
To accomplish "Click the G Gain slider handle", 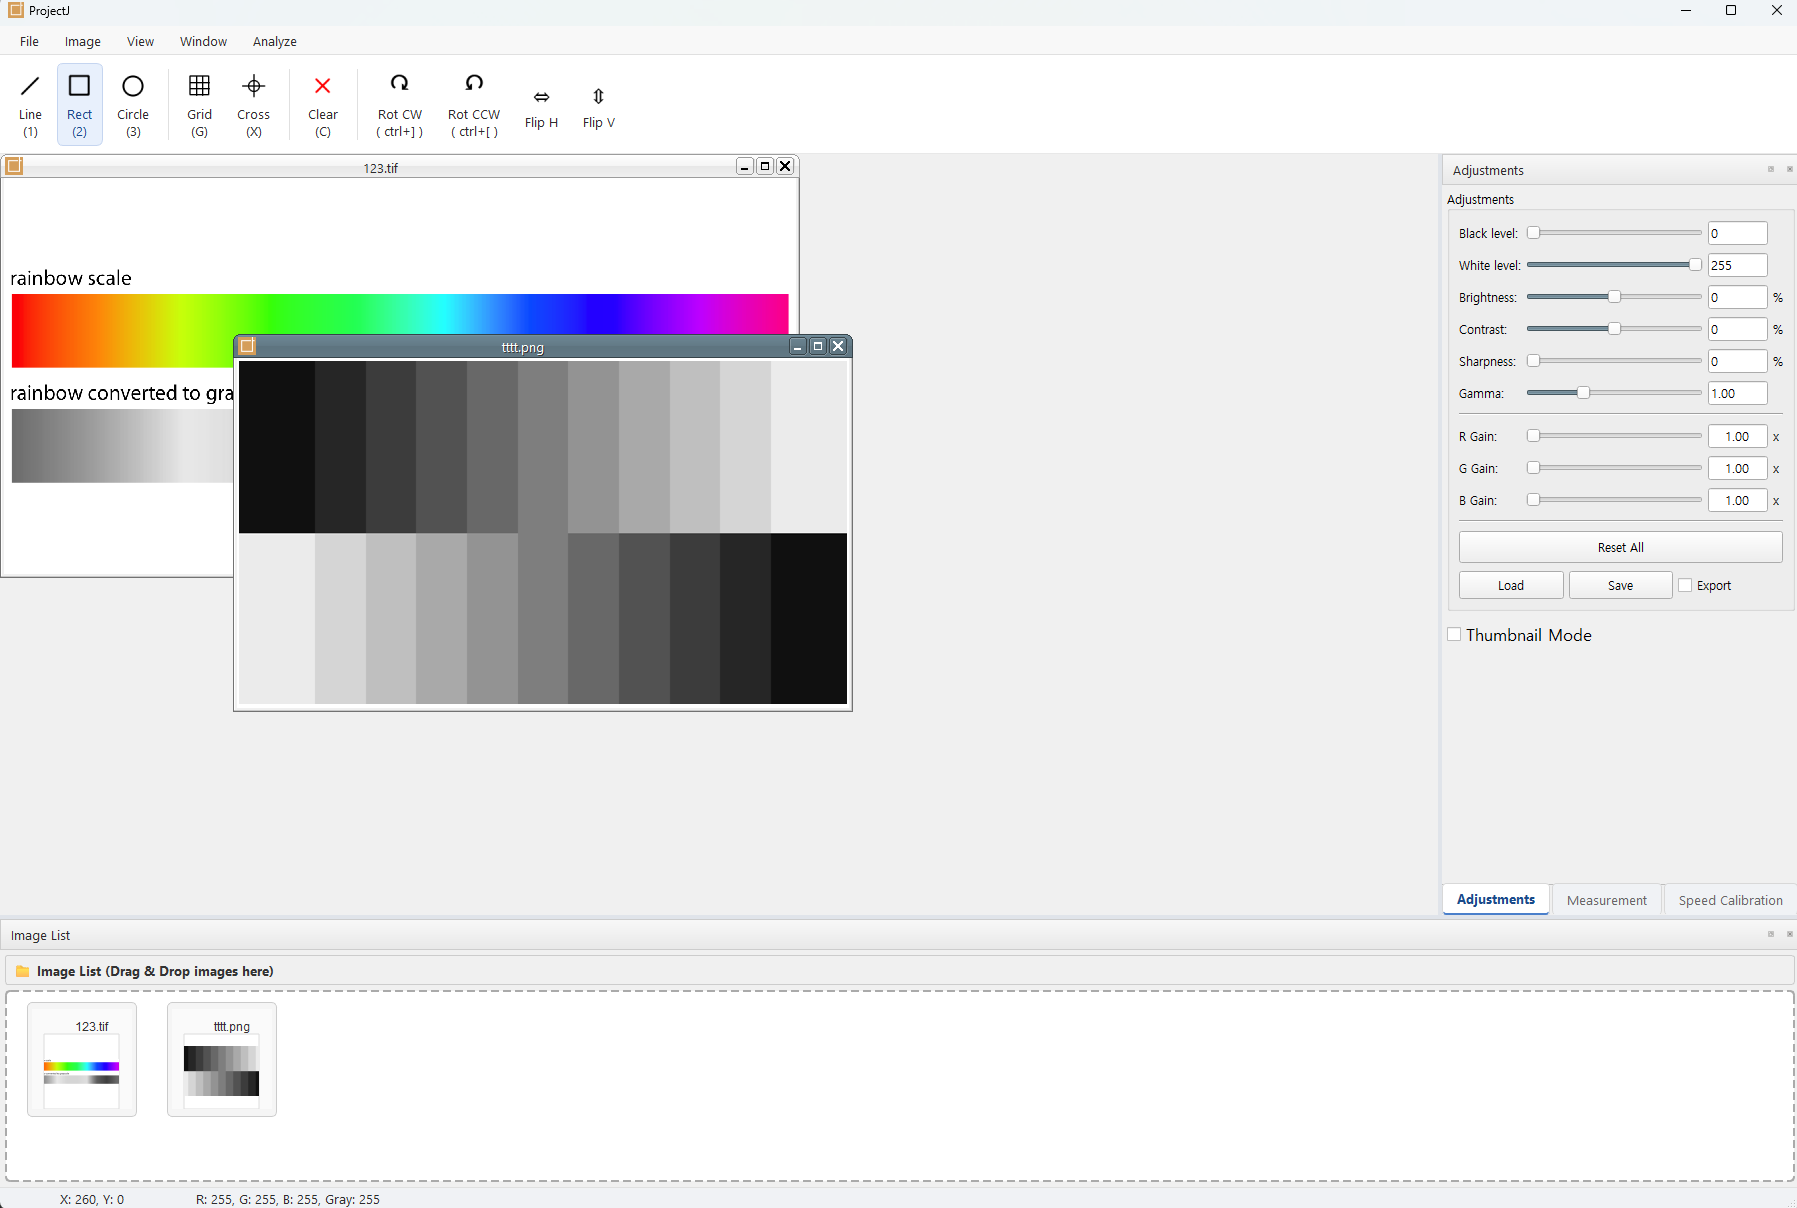I will [1533, 468].
